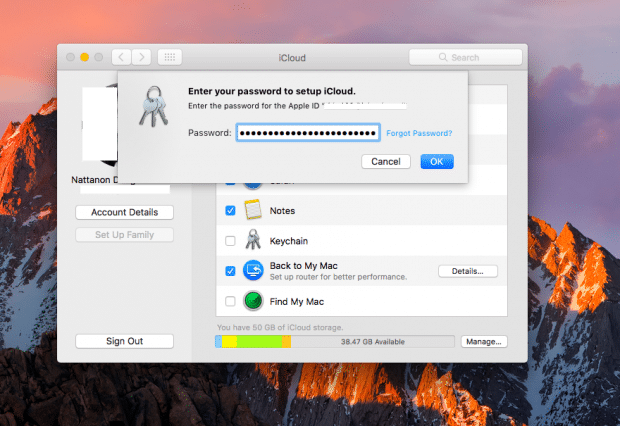Image resolution: width=620 pixels, height=426 pixels.
Task: Open Back to My Mac Details
Action: pyautogui.click(x=468, y=271)
